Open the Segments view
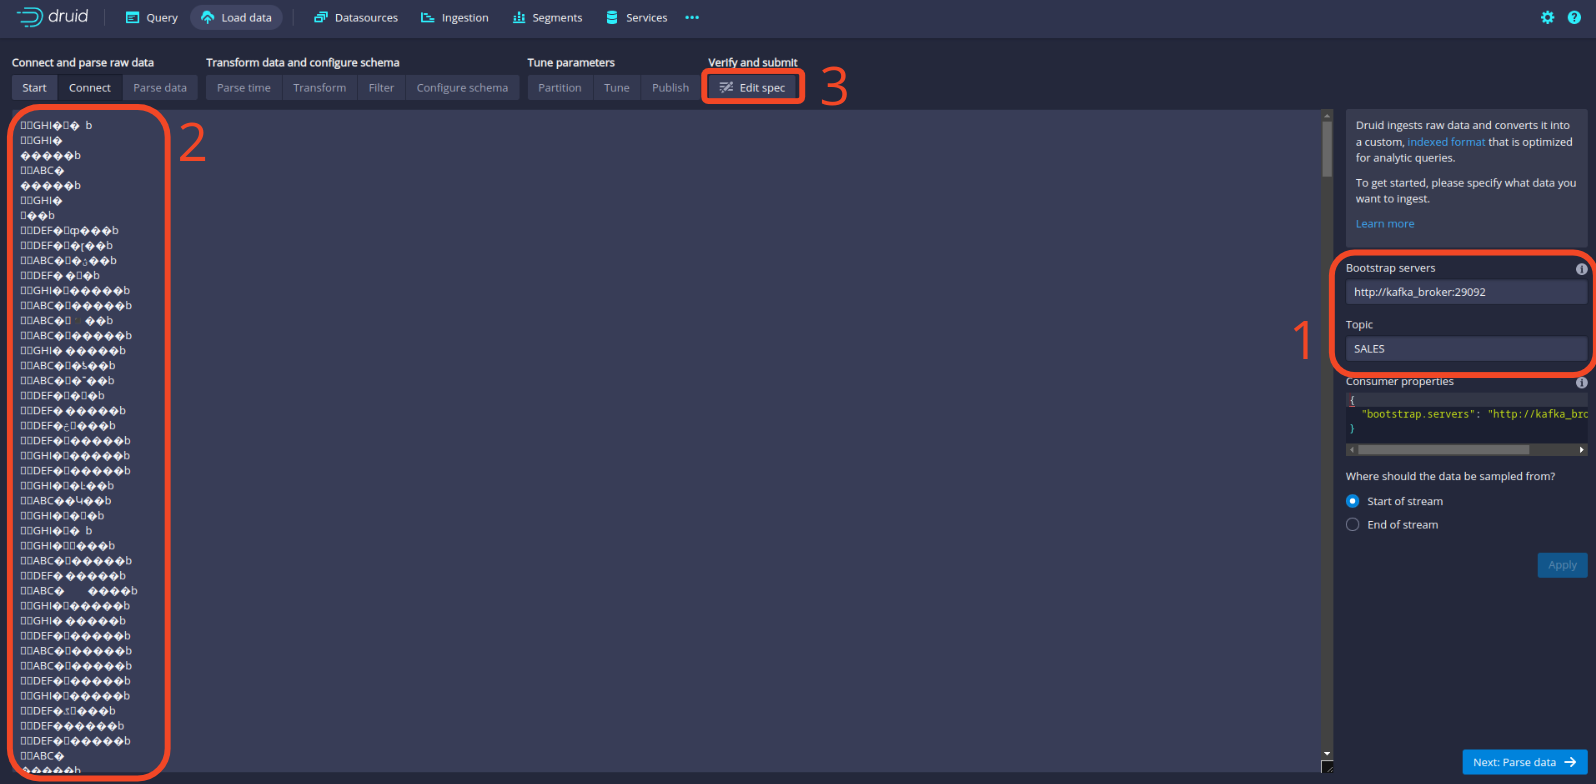The height and width of the screenshot is (784, 1596). coord(547,18)
